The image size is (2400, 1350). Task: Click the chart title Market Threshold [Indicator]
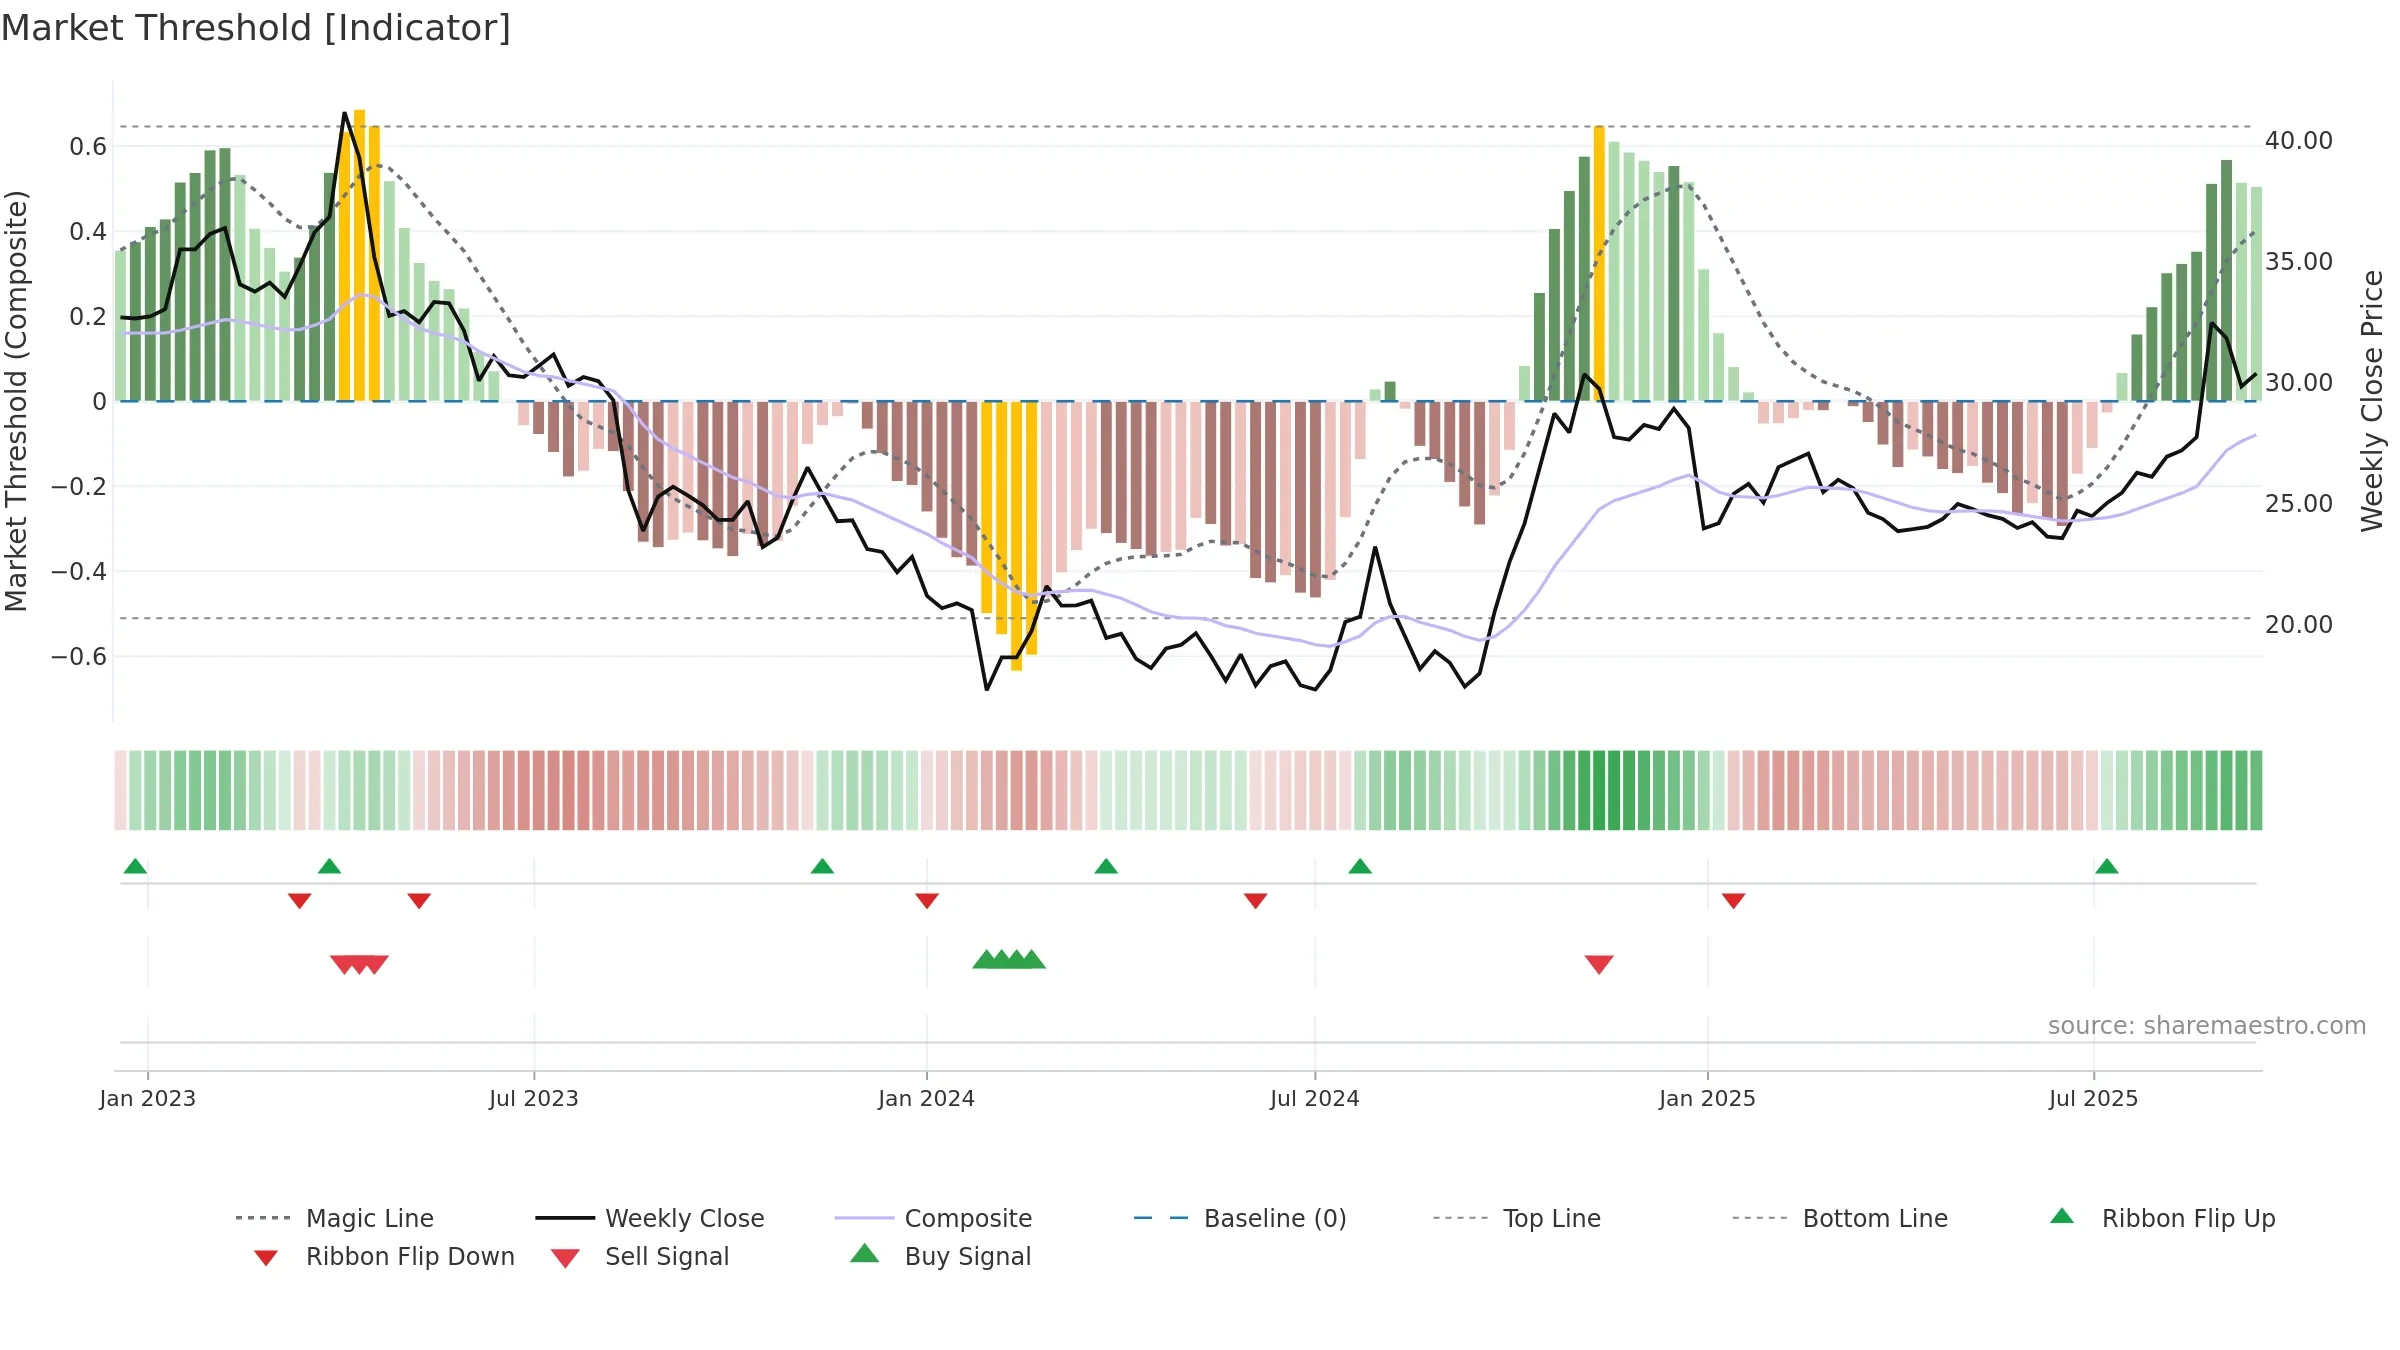pyautogui.click(x=256, y=28)
